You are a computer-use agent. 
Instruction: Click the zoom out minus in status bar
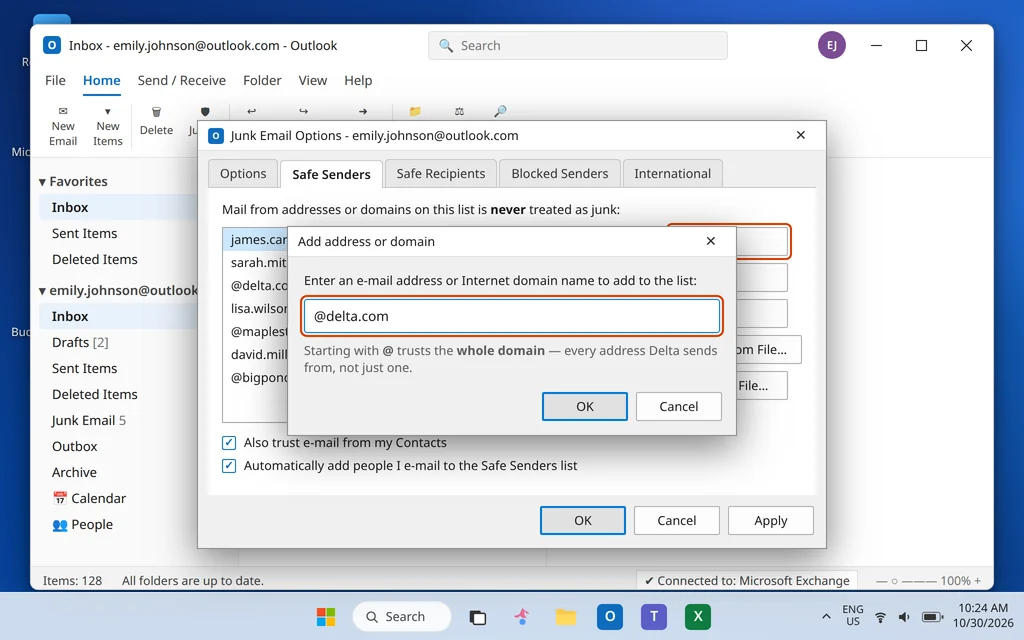click(x=882, y=581)
